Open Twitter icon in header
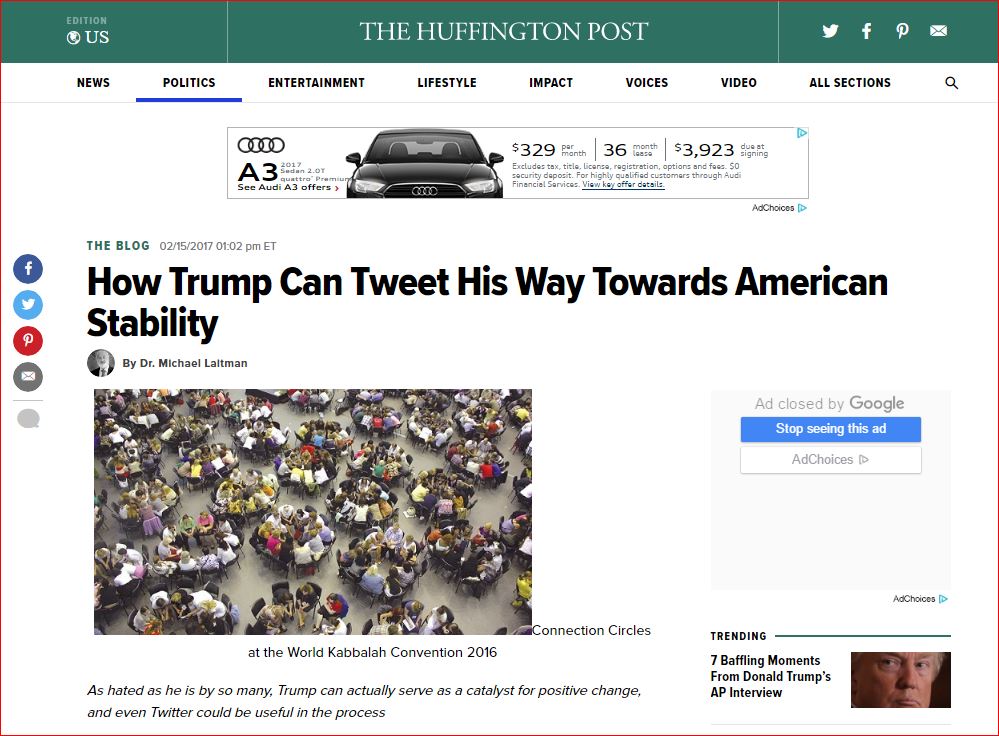The image size is (999, 736). click(x=830, y=31)
